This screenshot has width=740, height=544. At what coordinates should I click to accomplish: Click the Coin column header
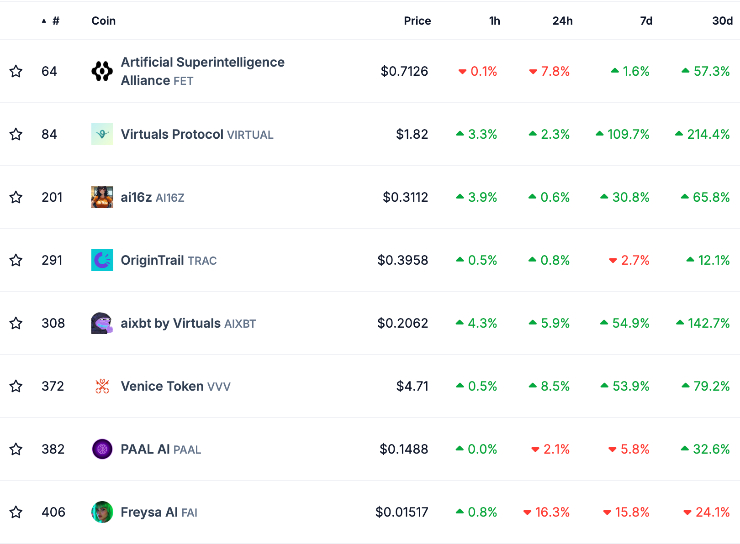[x=103, y=21]
